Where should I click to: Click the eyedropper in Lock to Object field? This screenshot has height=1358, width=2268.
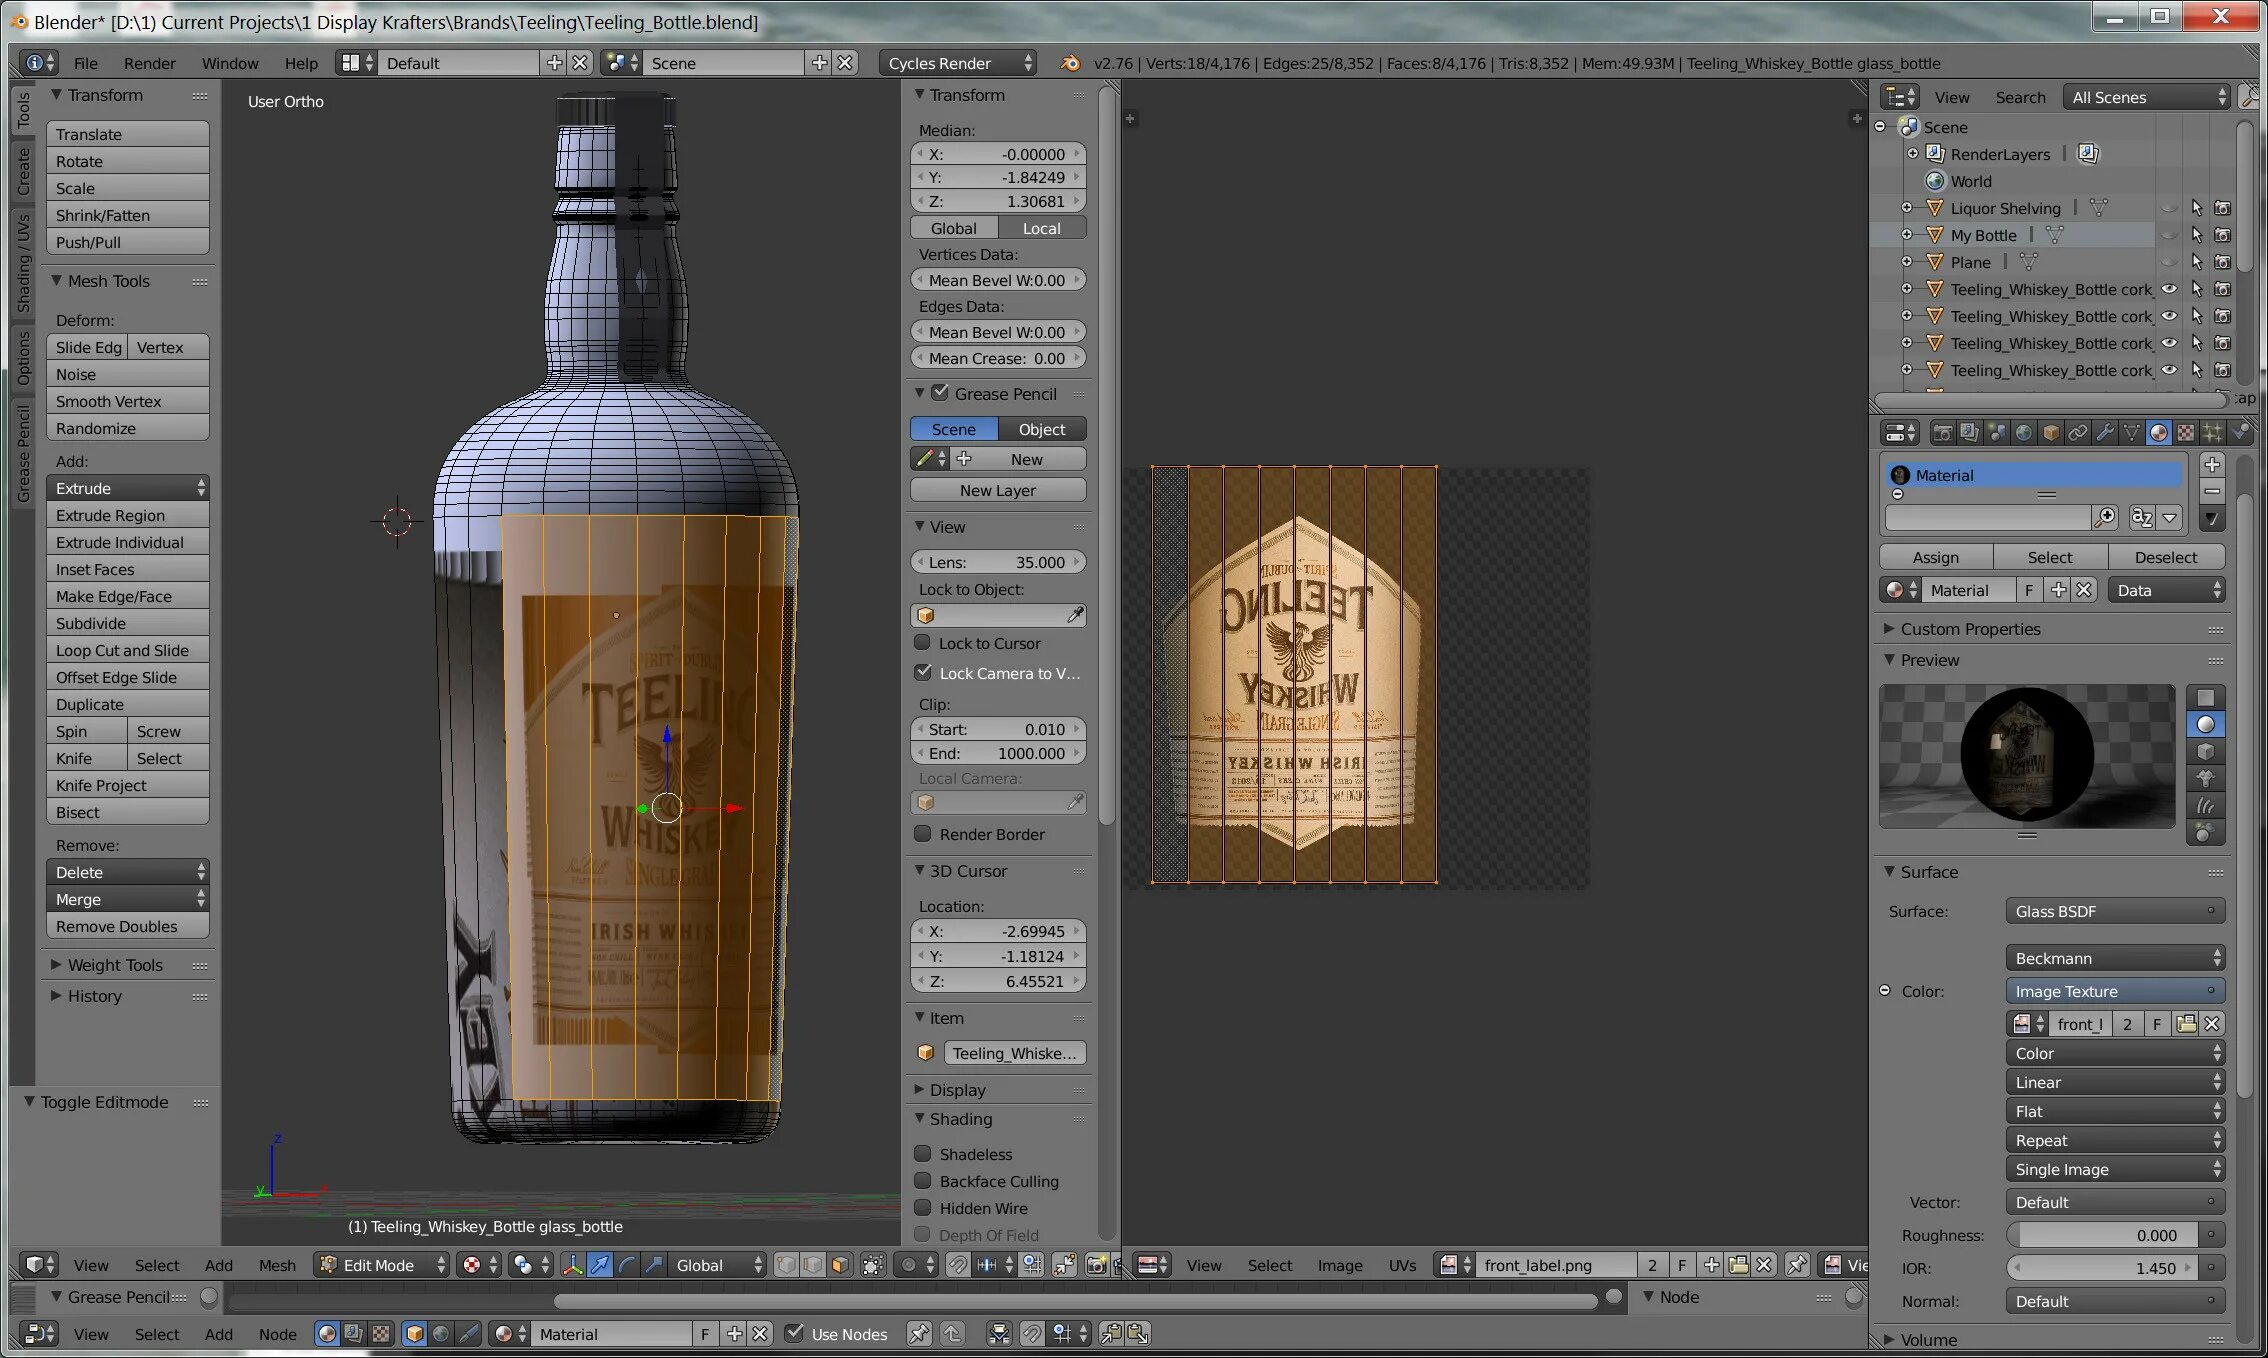(1075, 615)
